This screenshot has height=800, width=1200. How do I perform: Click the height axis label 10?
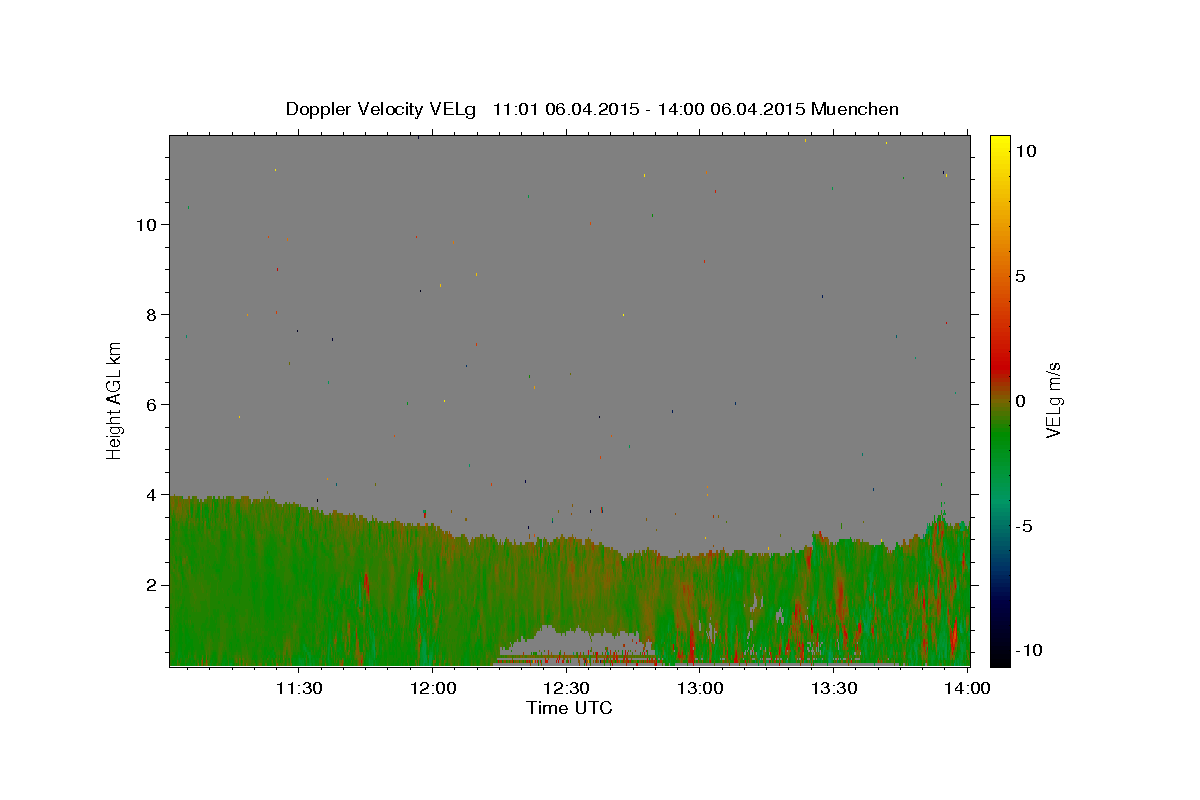point(147,225)
